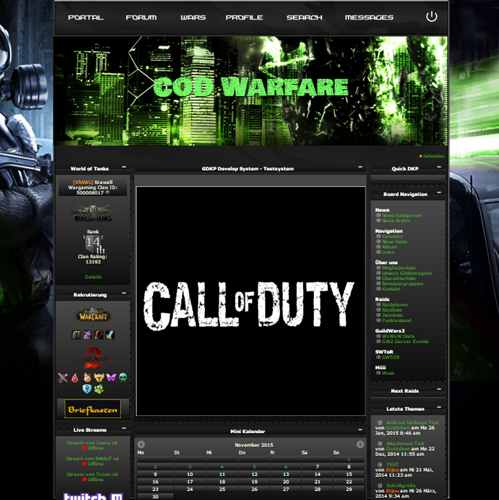499x500 pixels.
Task: Open the MESSAGES menu item
Action: 369,17
